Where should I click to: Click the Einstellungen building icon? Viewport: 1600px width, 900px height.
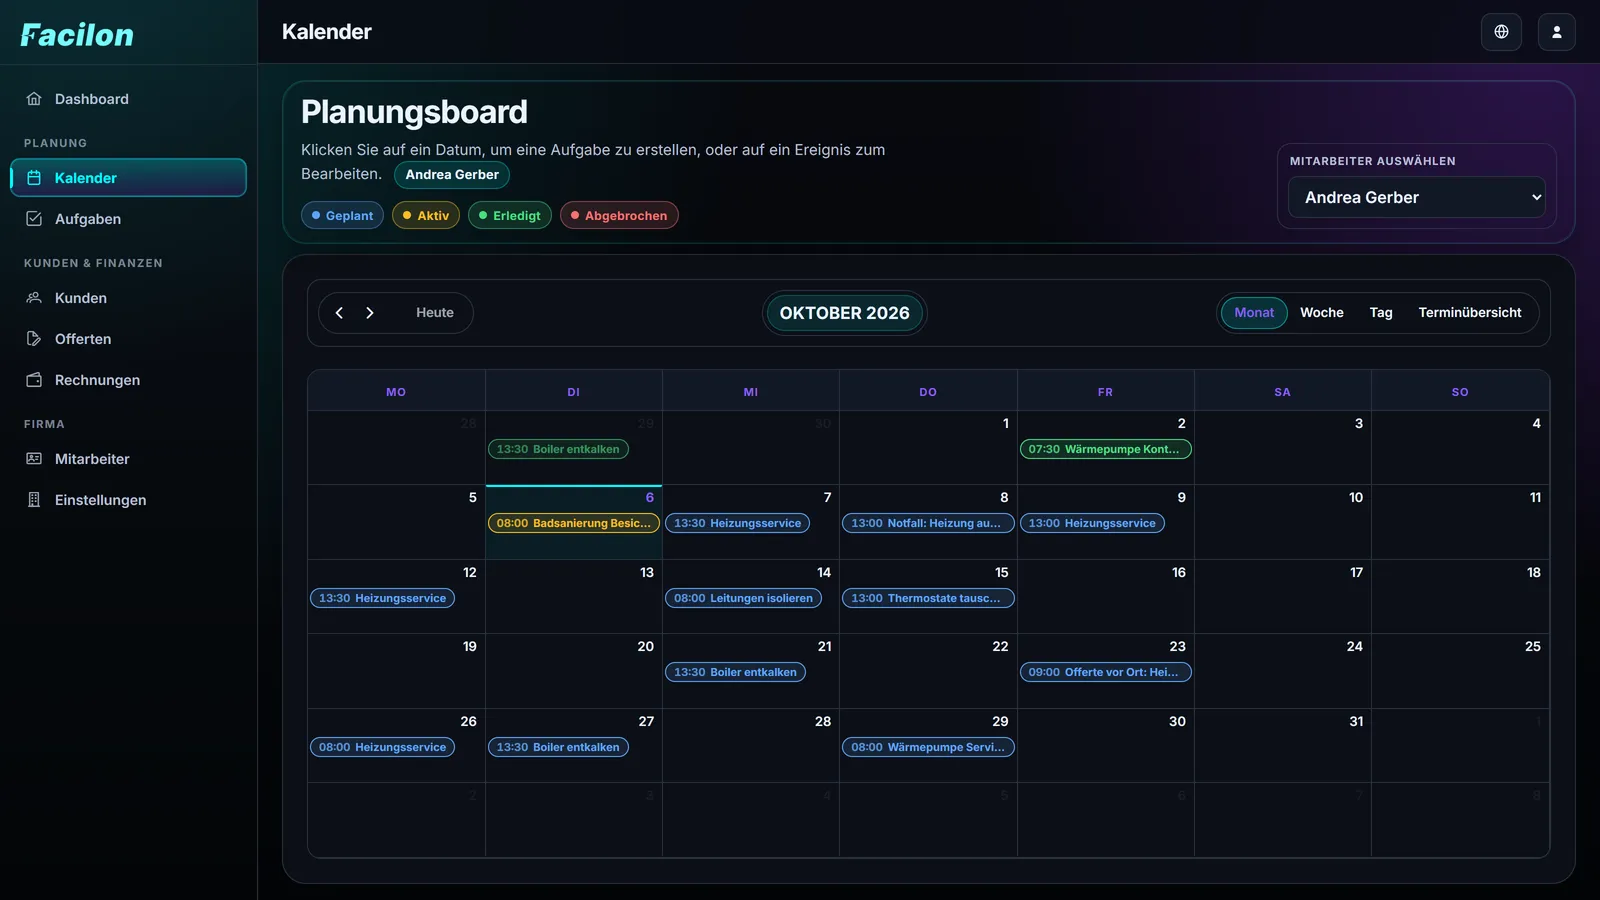[x=34, y=500]
